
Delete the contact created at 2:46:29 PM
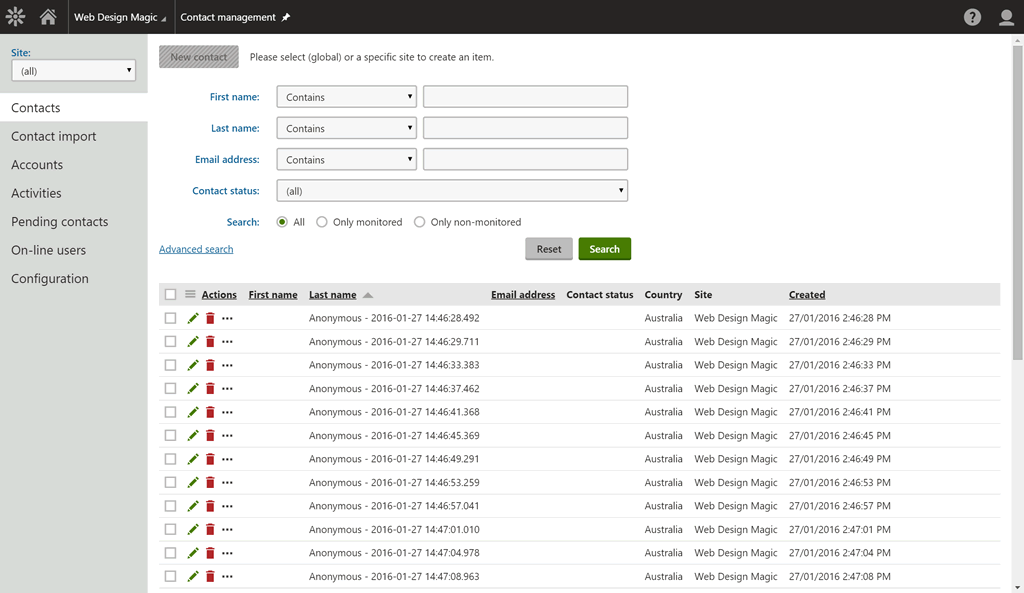pos(210,342)
